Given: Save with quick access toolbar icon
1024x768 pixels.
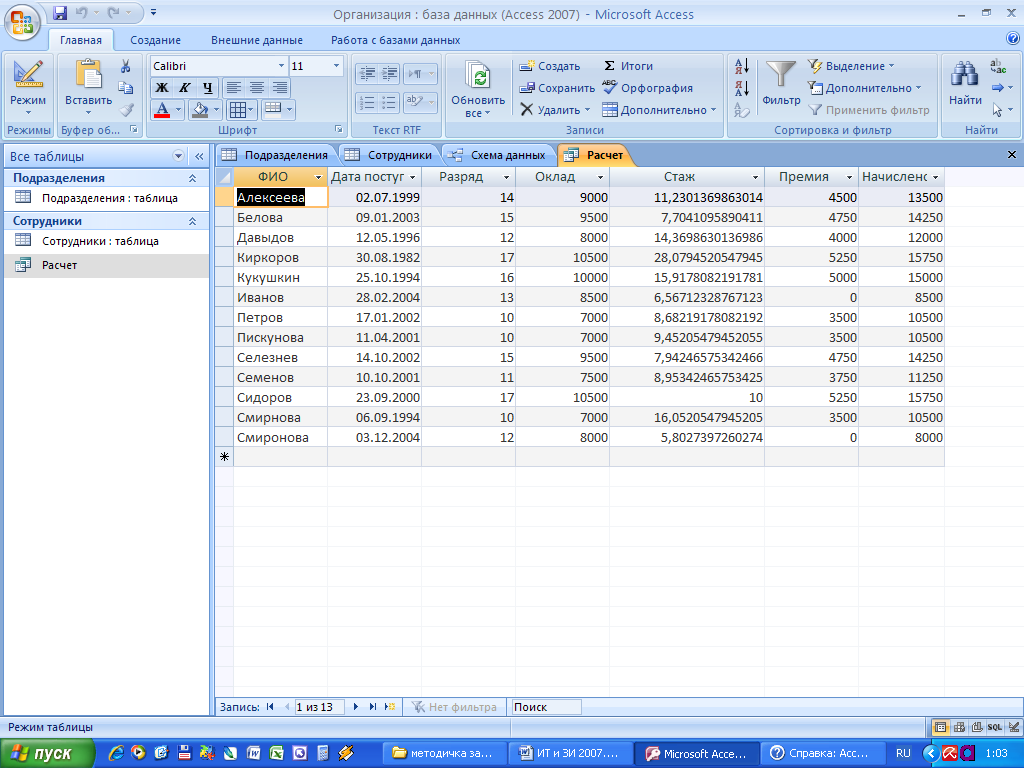Looking at the screenshot, I should pos(59,12).
